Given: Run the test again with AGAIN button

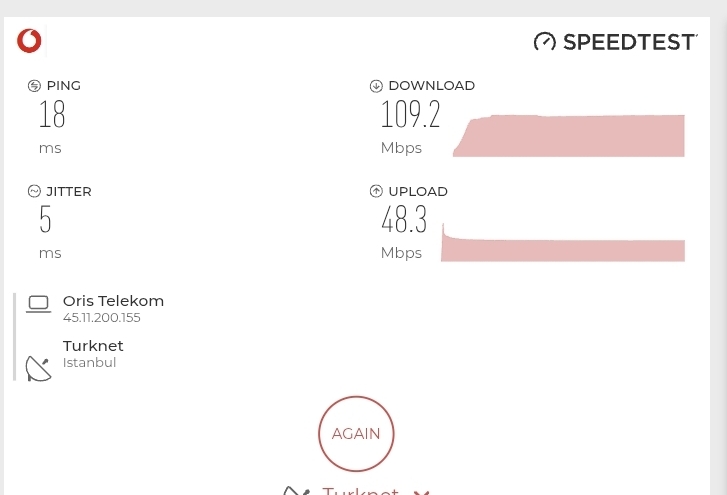Looking at the screenshot, I should (x=356, y=434).
